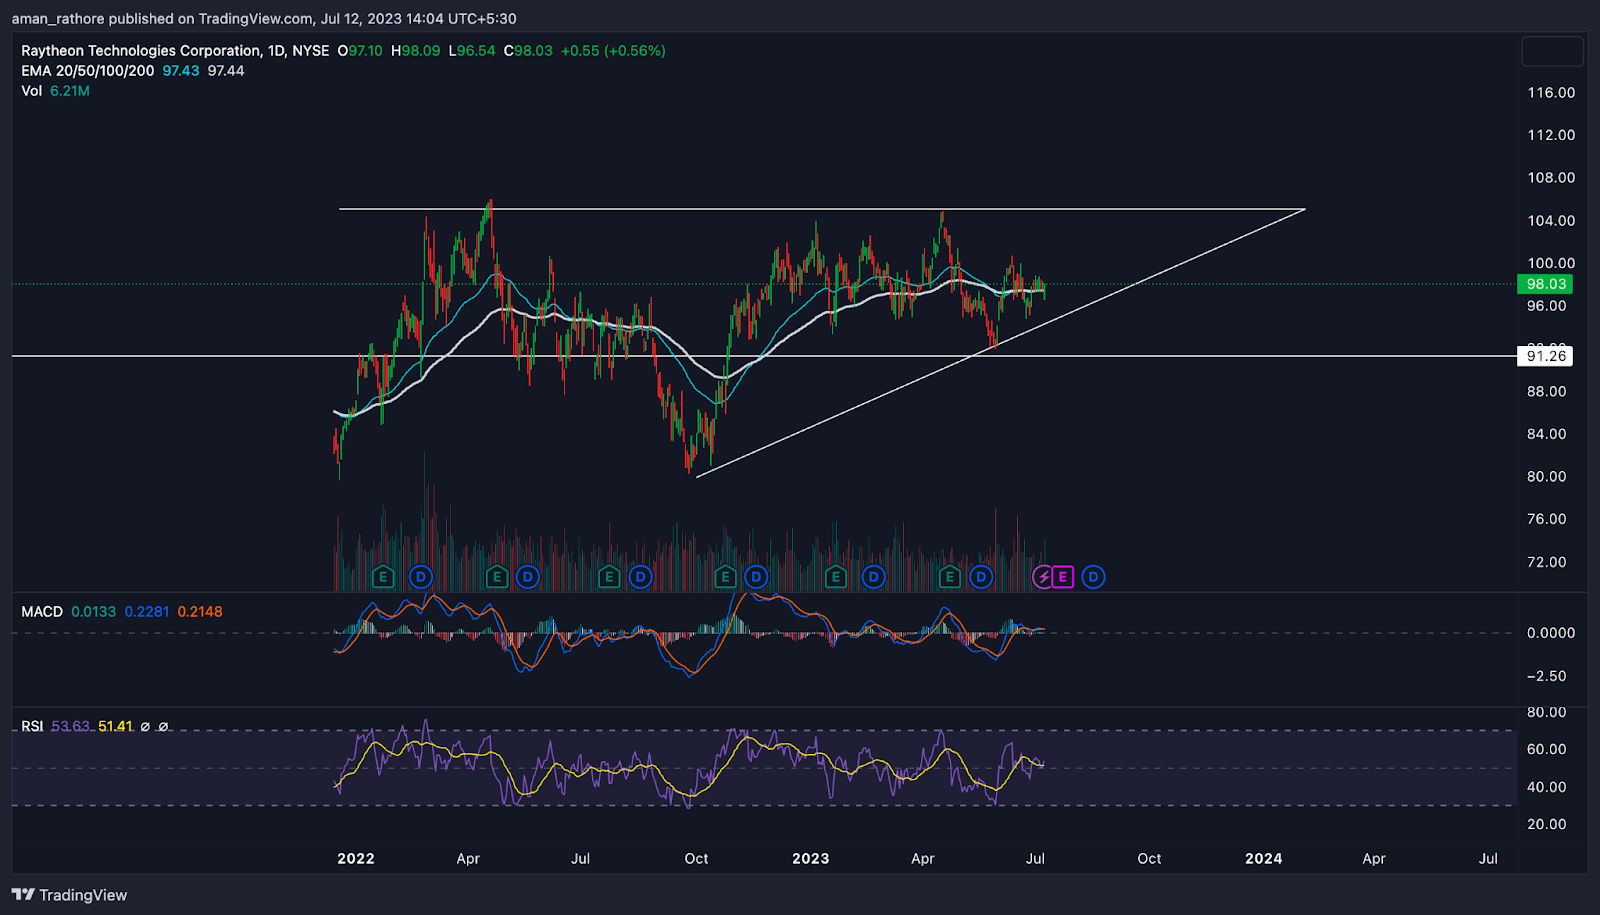Viewport: 1600px width, 915px height.
Task: Click the earnings E marker for April 2023
Action: click(949, 577)
